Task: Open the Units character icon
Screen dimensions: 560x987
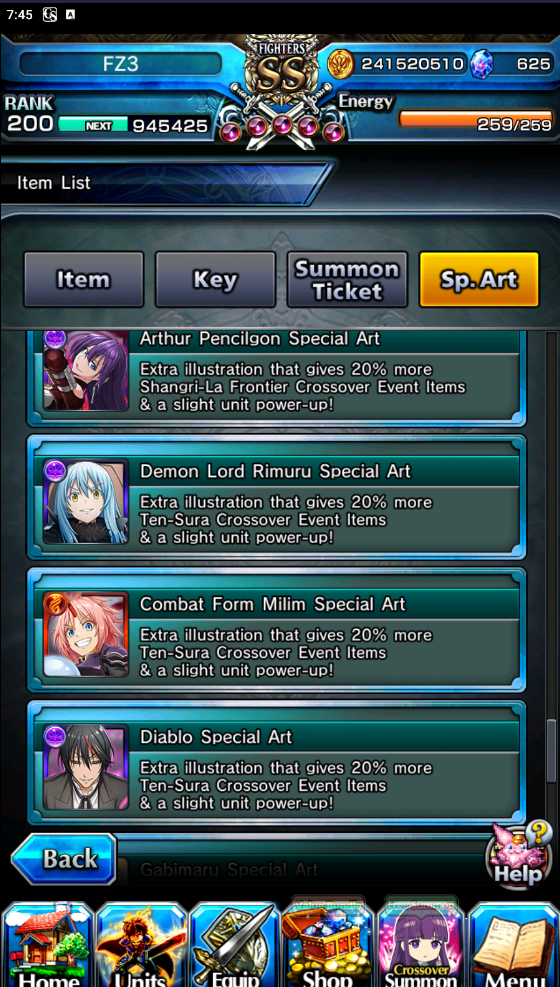Action: pos(141,944)
